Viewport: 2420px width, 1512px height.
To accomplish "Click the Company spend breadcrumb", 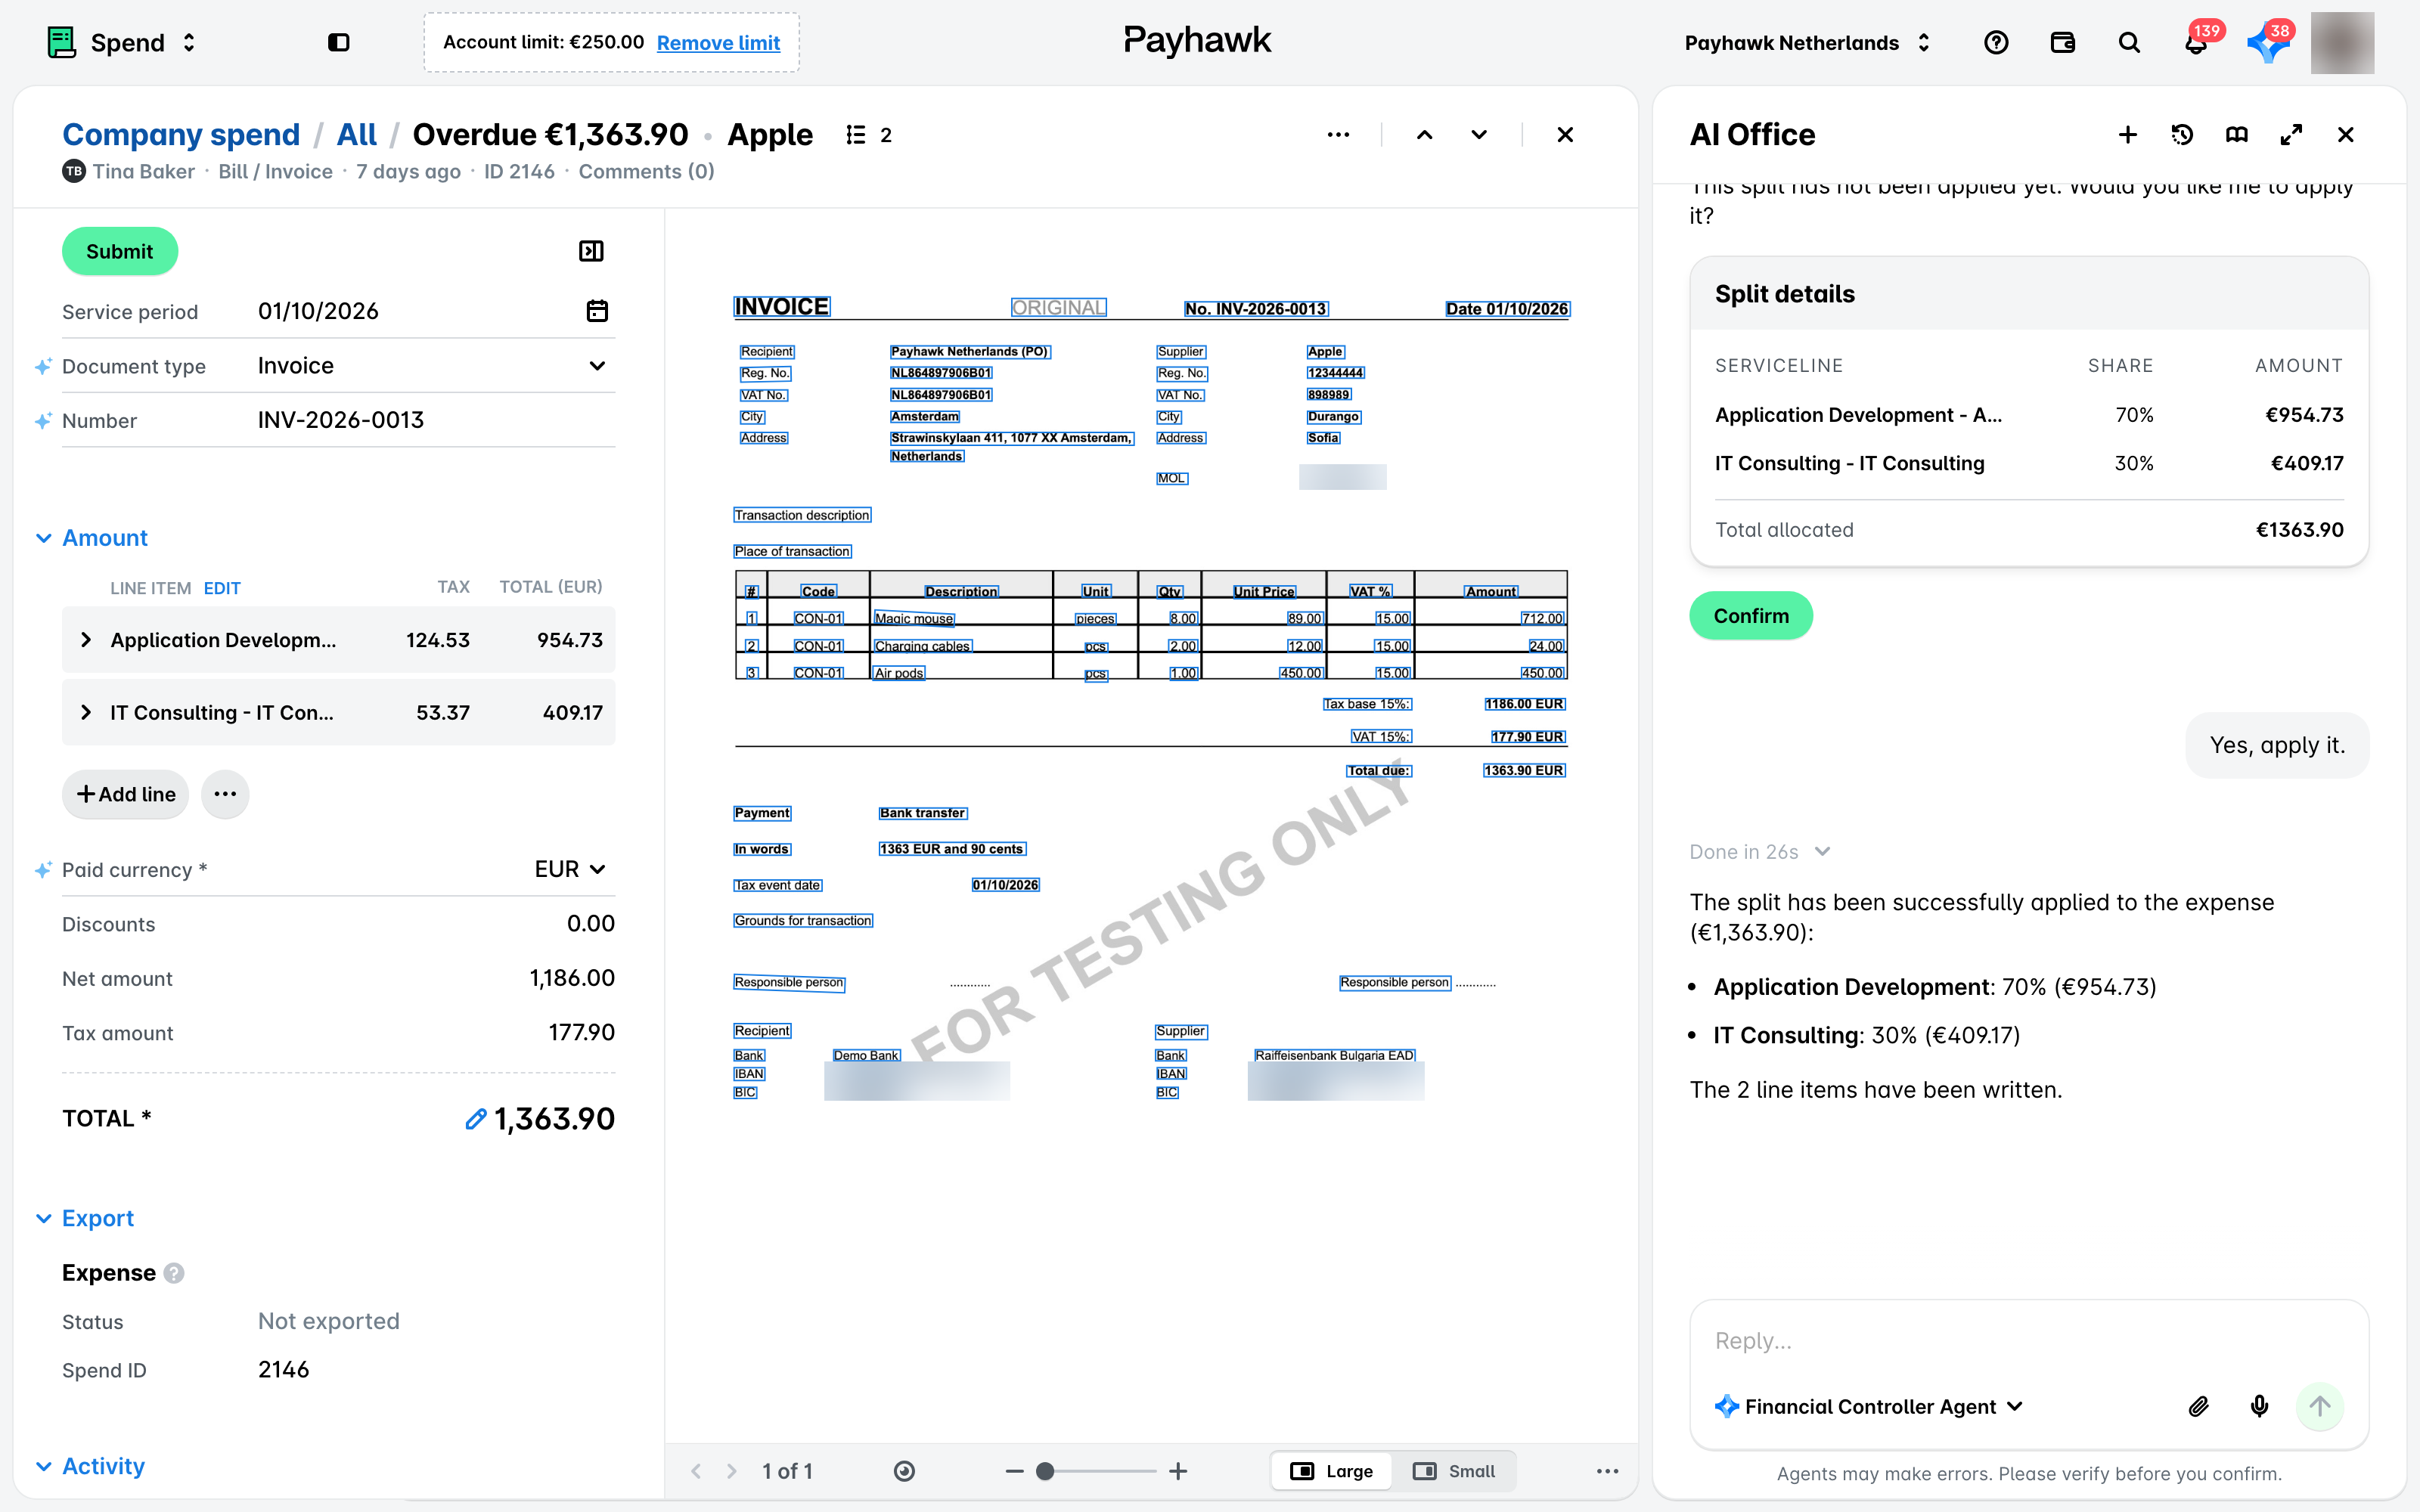I will [181, 135].
